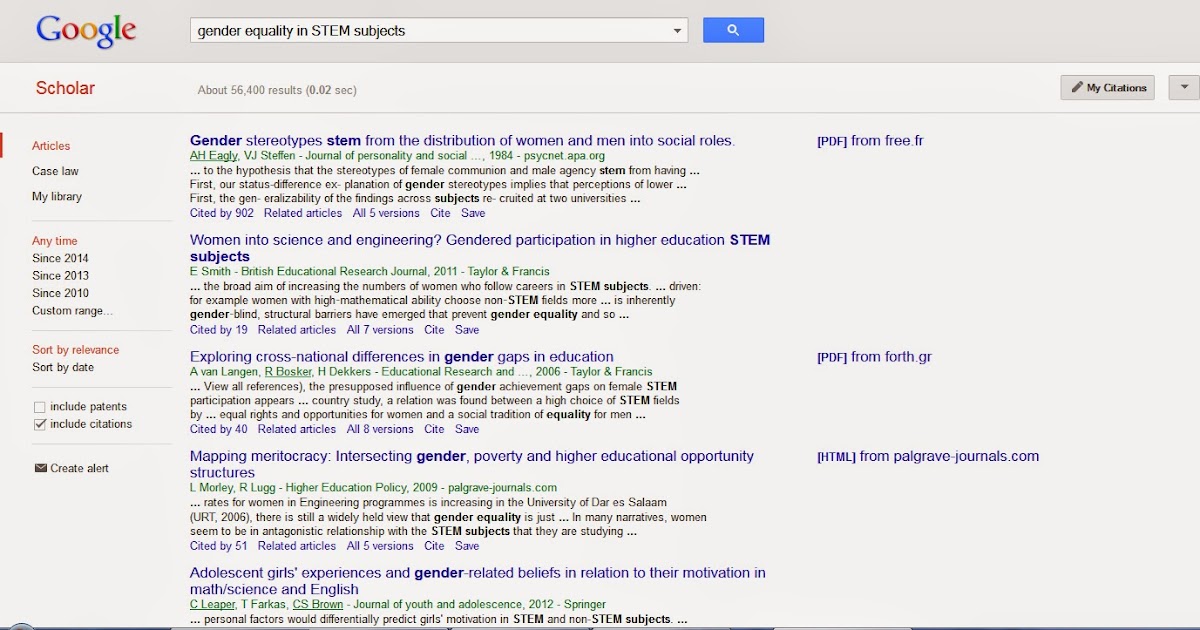Open the PDF from free.fr
Image resolution: width=1200 pixels, height=630 pixels.
coord(870,141)
